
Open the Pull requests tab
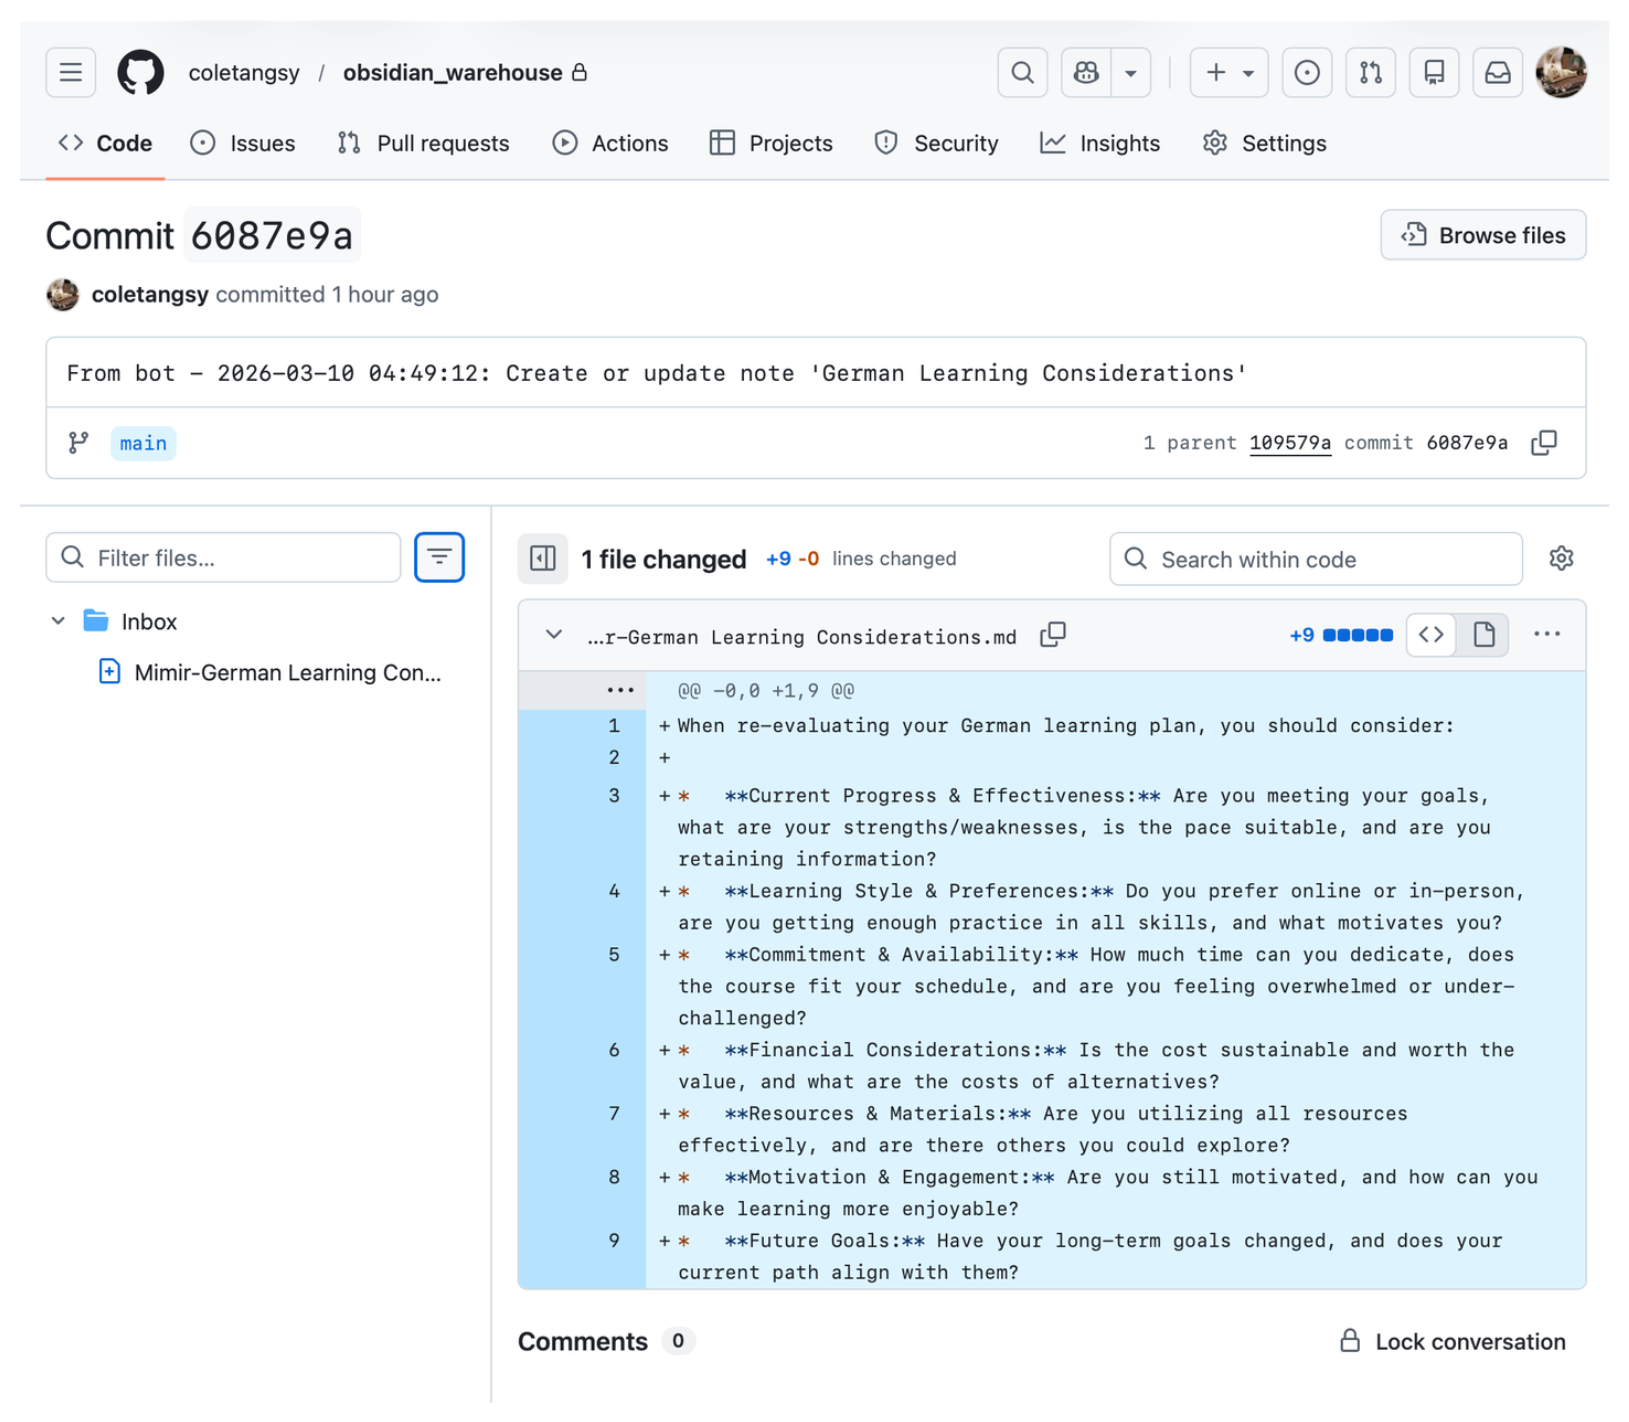click(423, 143)
